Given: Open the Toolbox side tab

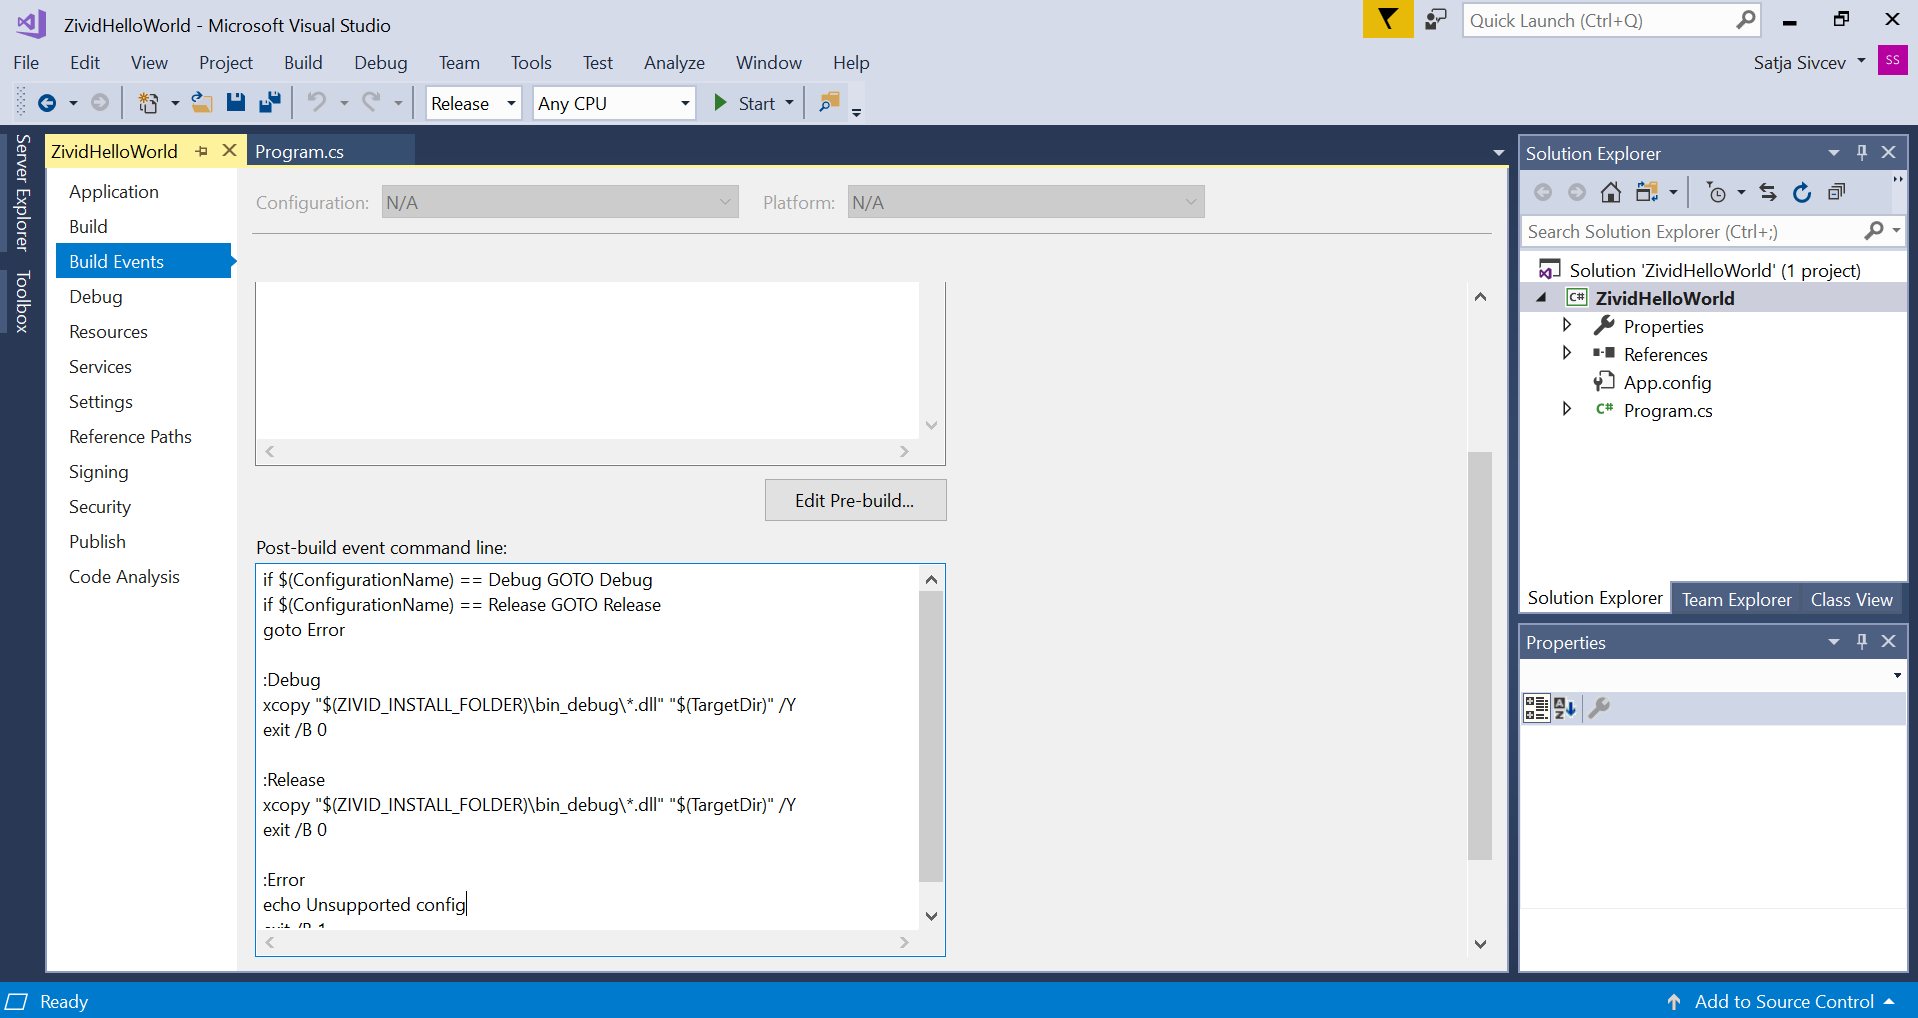Looking at the screenshot, I should click(22, 301).
